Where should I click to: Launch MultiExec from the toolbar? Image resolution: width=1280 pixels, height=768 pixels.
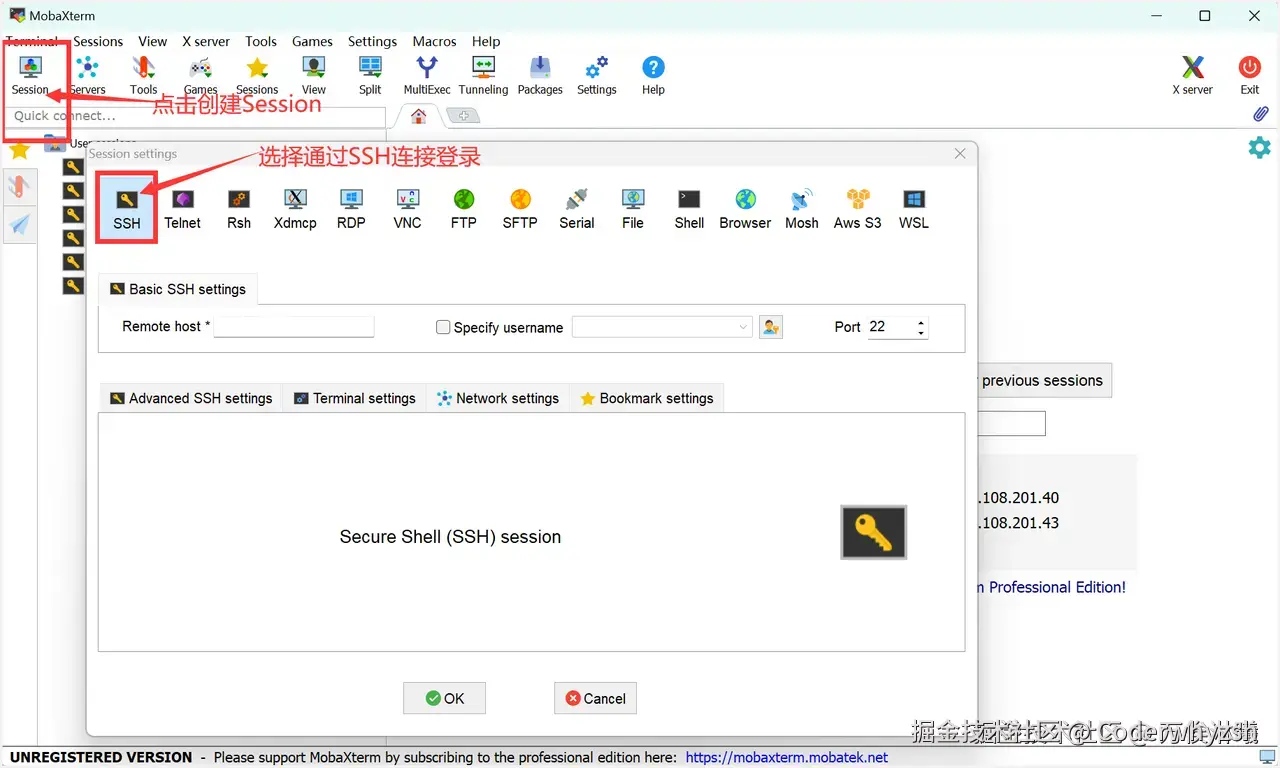(427, 75)
